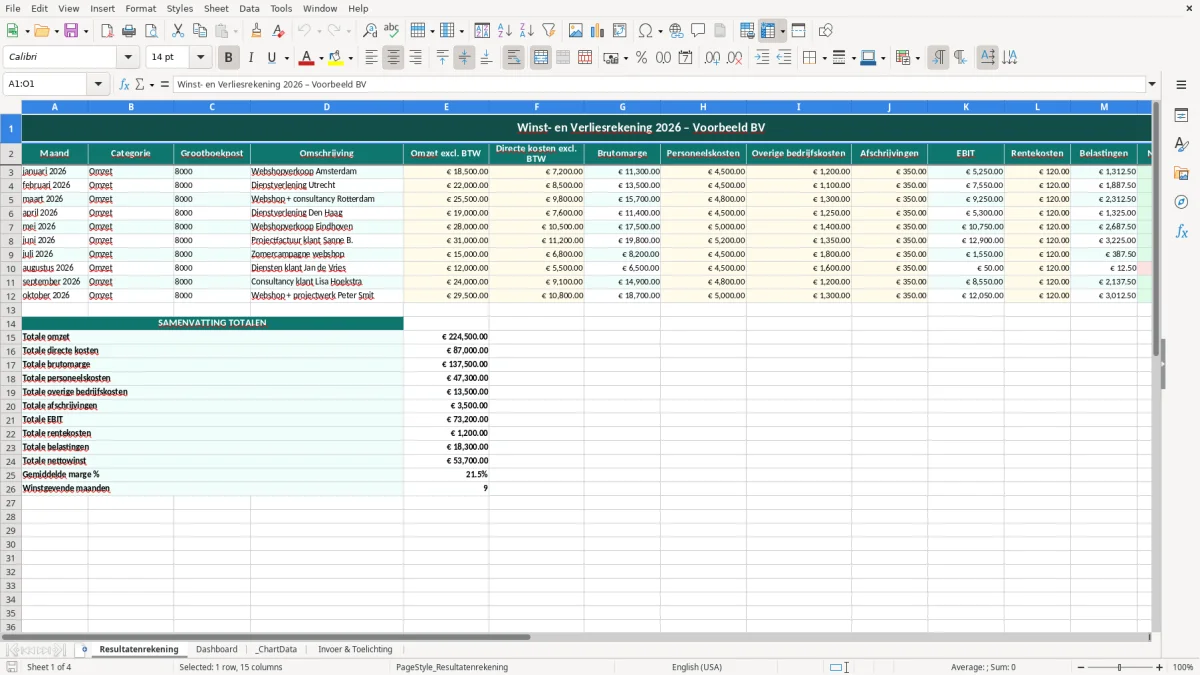
Task: Expand the formula bar arrow
Action: tap(1152, 85)
